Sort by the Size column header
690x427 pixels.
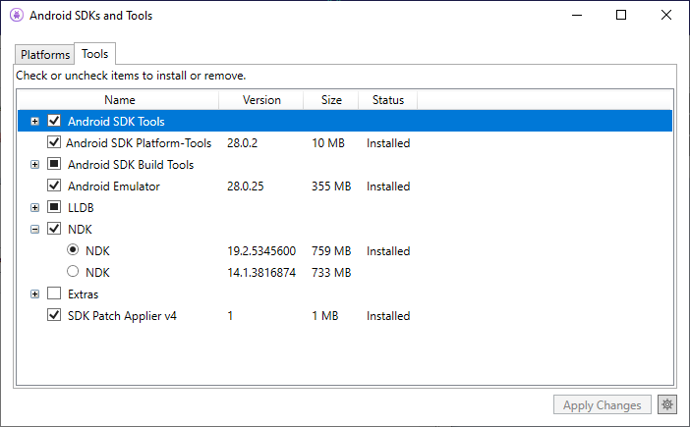[331, 100]
